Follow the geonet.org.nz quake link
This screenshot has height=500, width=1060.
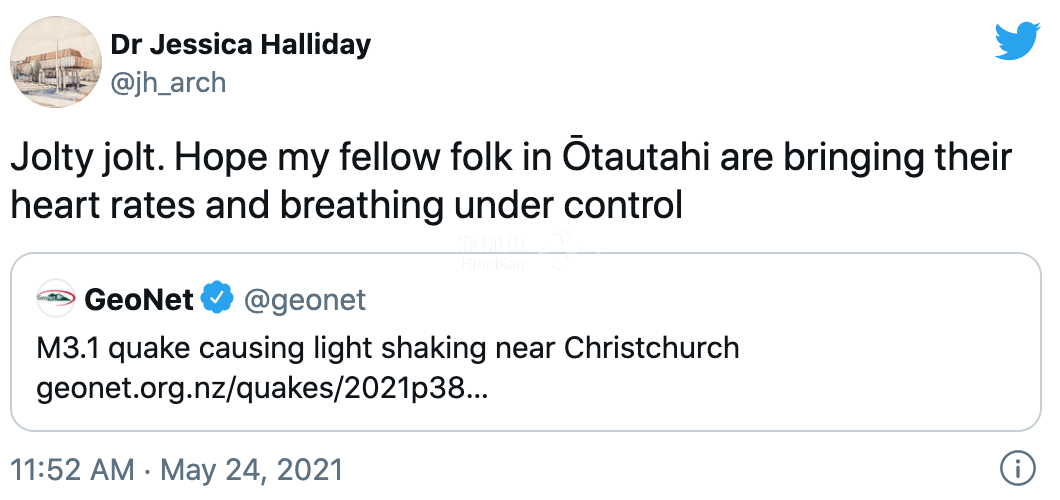click(x=262, y=388)
